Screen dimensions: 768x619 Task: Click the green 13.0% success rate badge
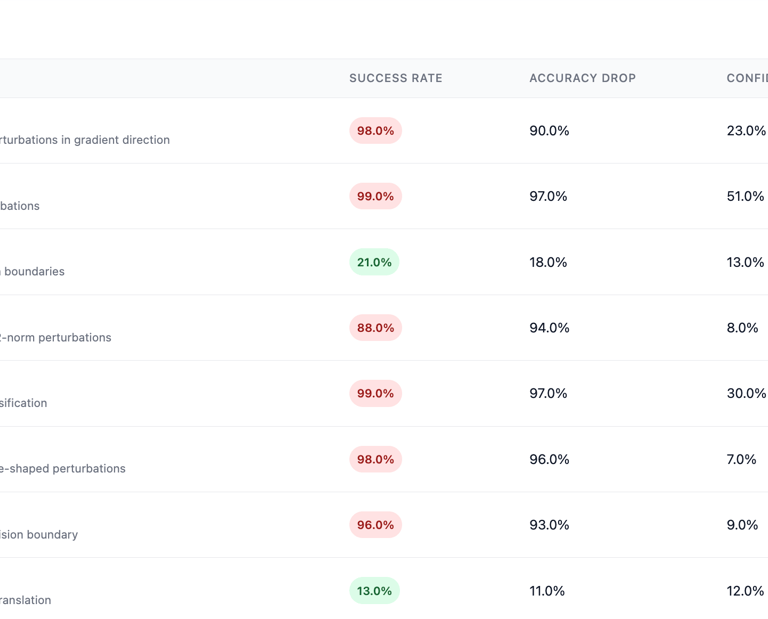(374, 591)
